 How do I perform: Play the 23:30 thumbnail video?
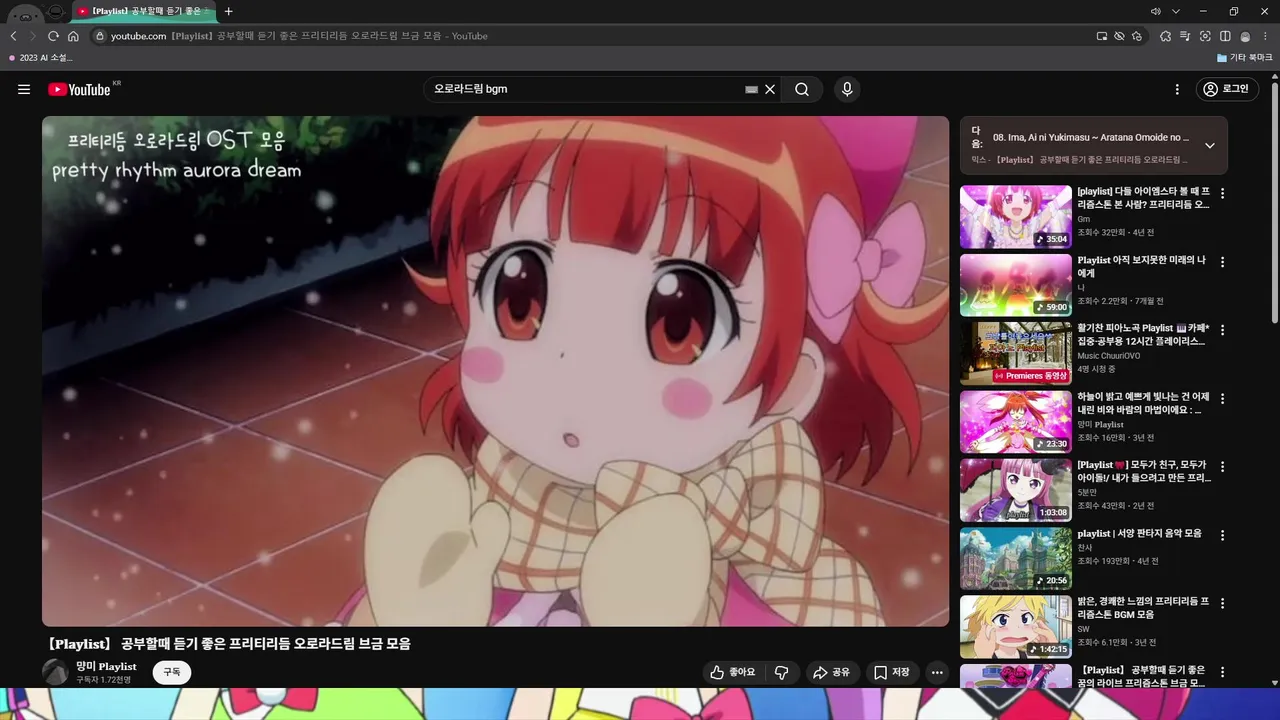pyautogui.click(x=1016, y=422)
